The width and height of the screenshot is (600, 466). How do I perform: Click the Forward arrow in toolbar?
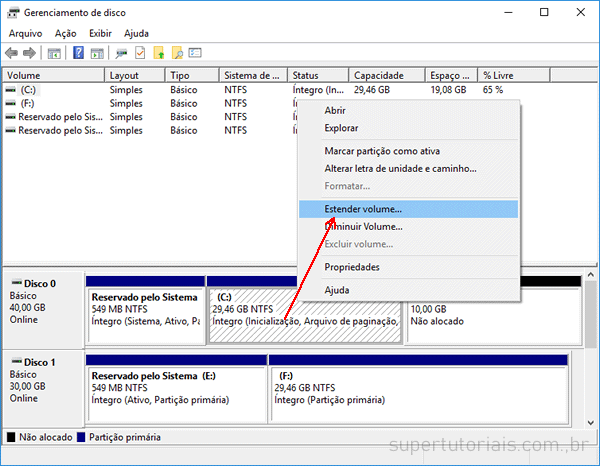click(30, 53)
